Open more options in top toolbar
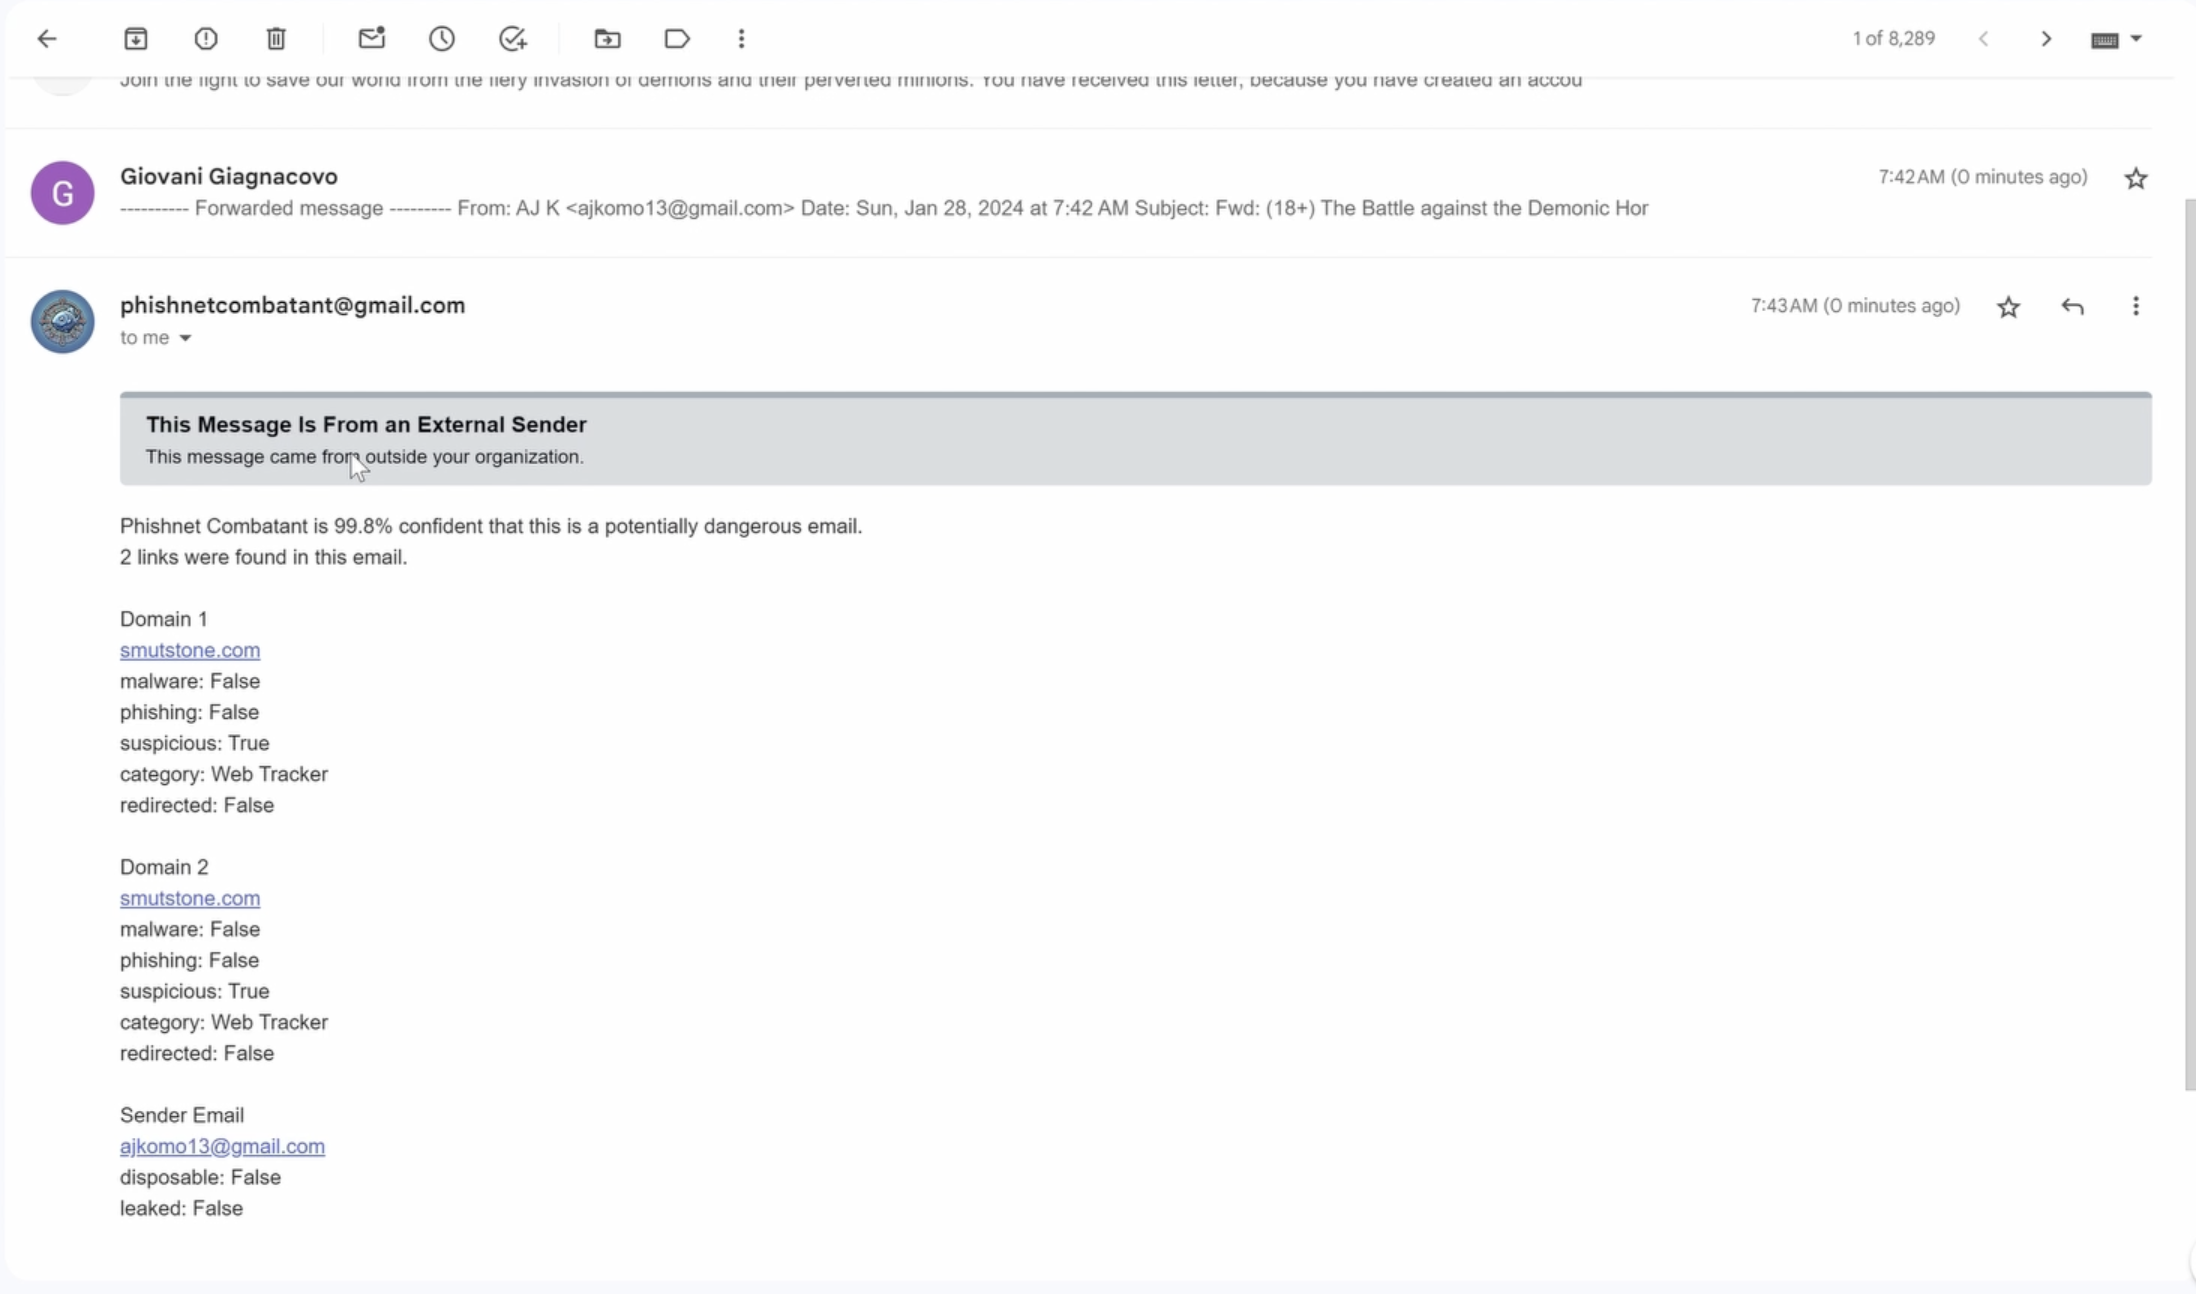 click(x=741, y=39)
